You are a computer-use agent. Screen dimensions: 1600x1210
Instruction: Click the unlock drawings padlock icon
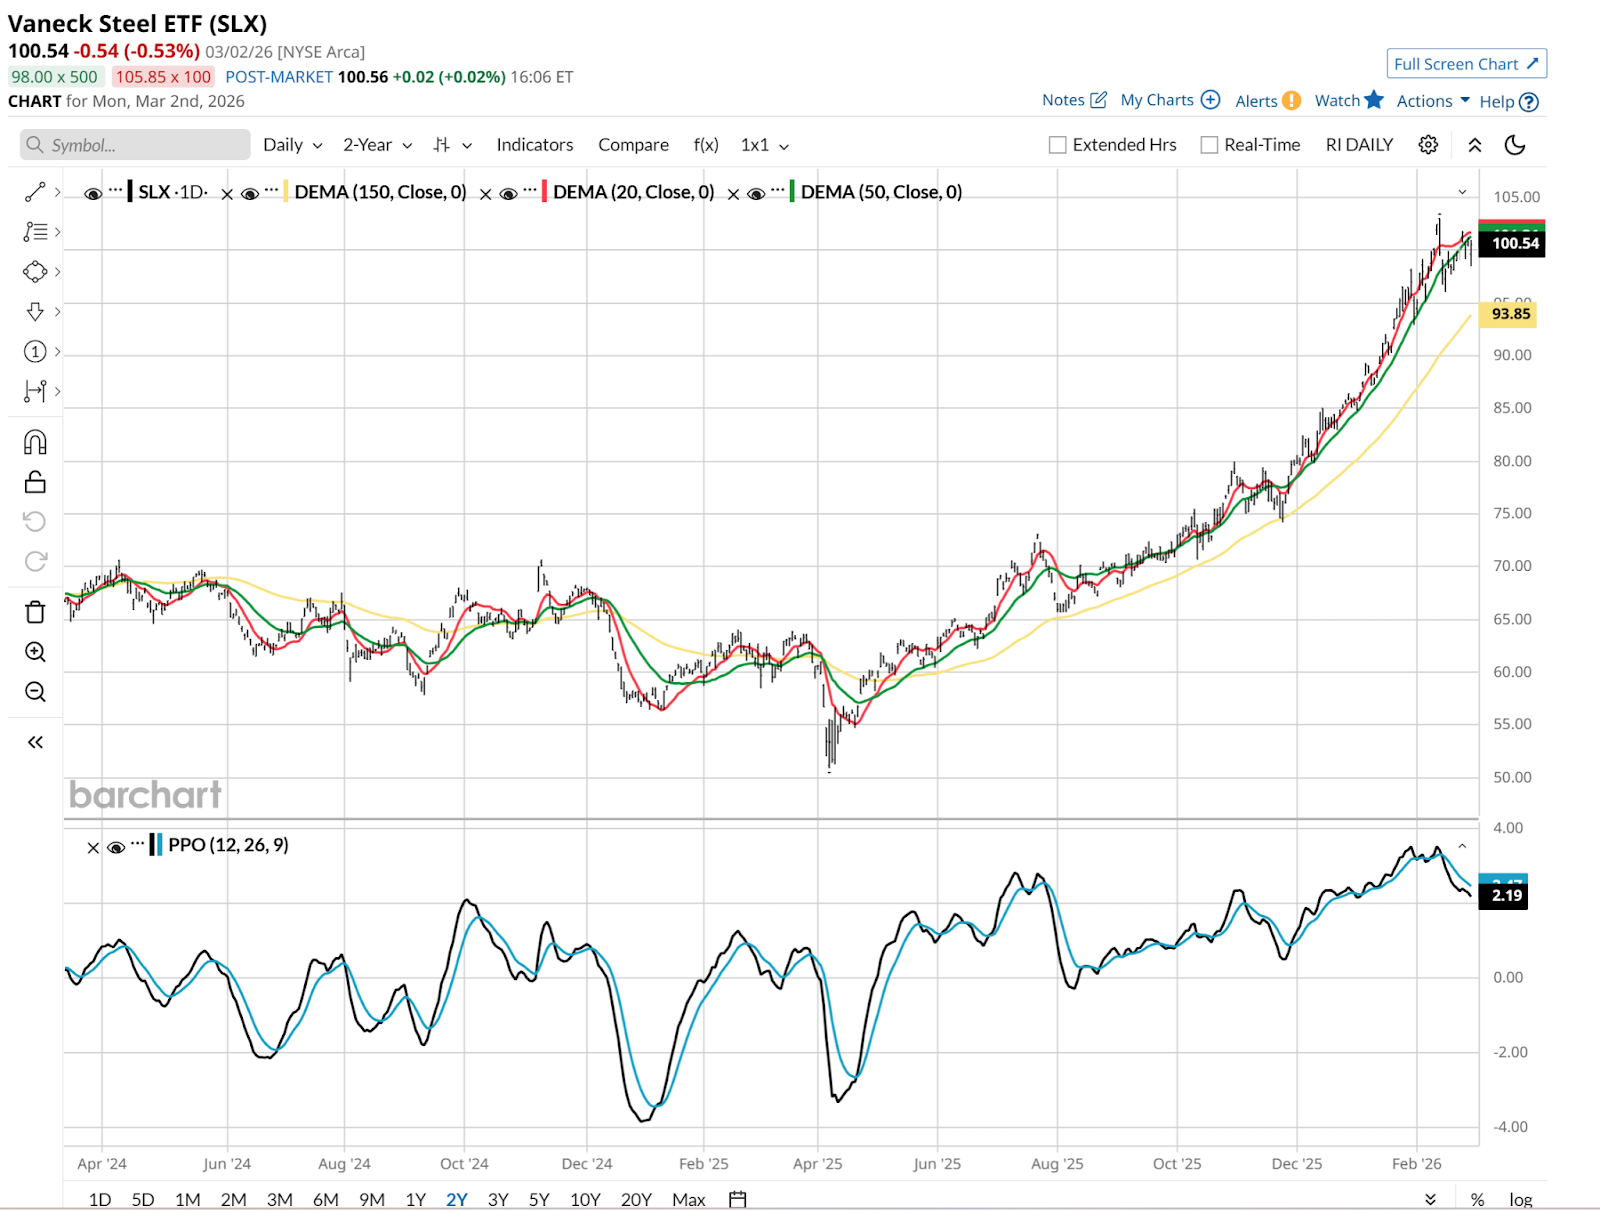click(35, 482)
